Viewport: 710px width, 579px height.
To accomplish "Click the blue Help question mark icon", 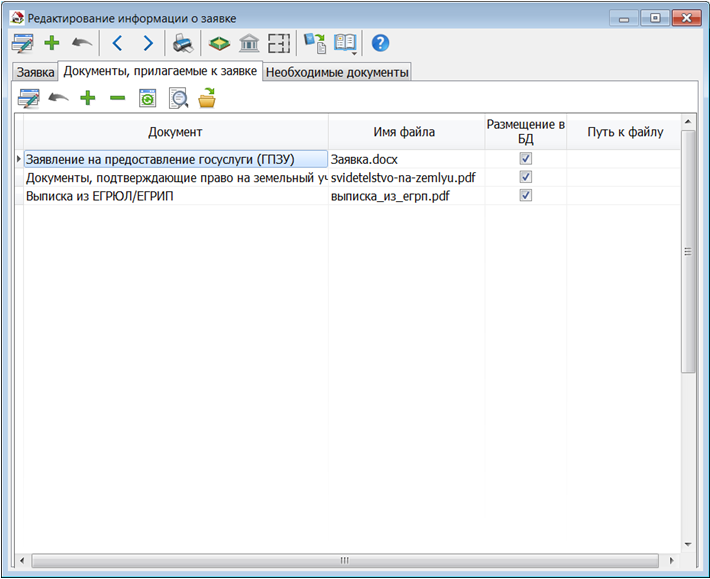I will click(x=380, y=43).
